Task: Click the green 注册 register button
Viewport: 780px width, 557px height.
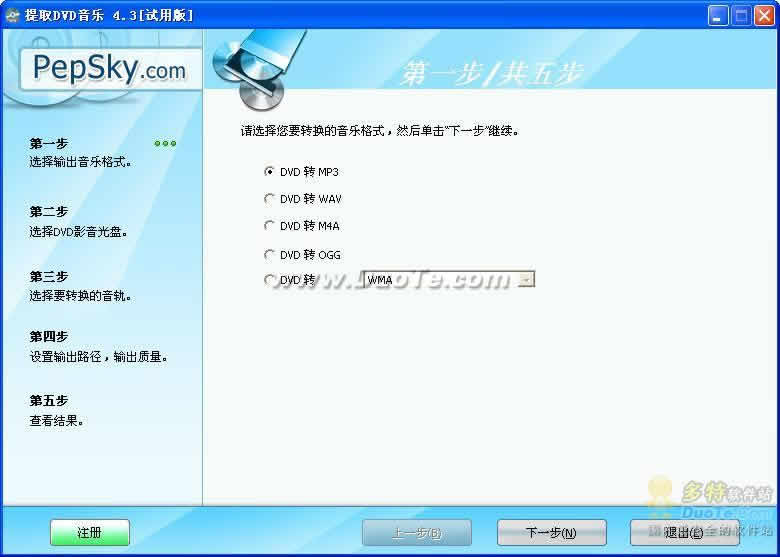Action: [90, 533]
